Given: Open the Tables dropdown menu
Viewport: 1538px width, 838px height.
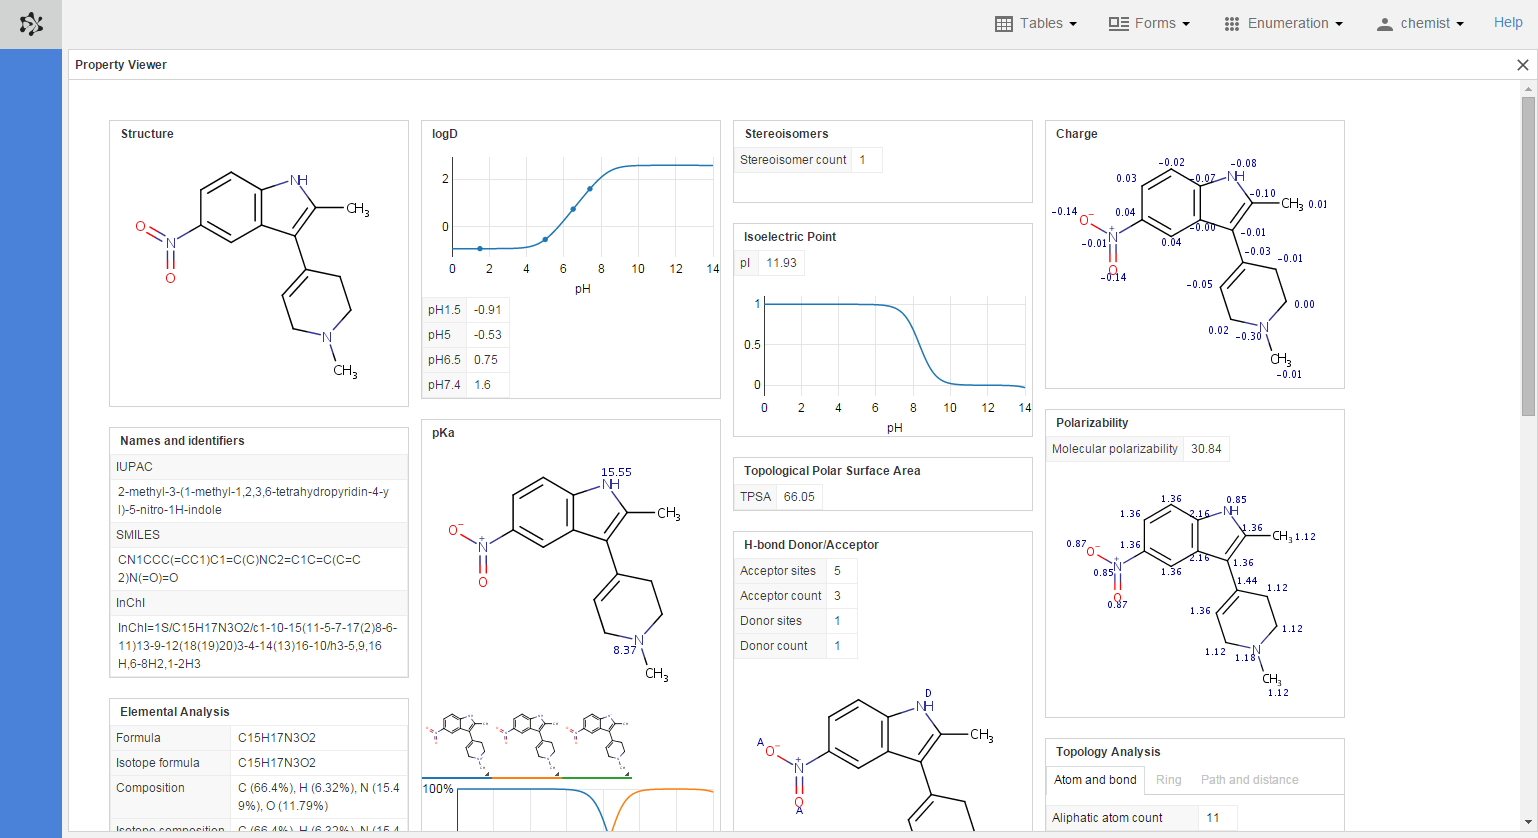Looking at the screenshot, I should [1036, 24].
